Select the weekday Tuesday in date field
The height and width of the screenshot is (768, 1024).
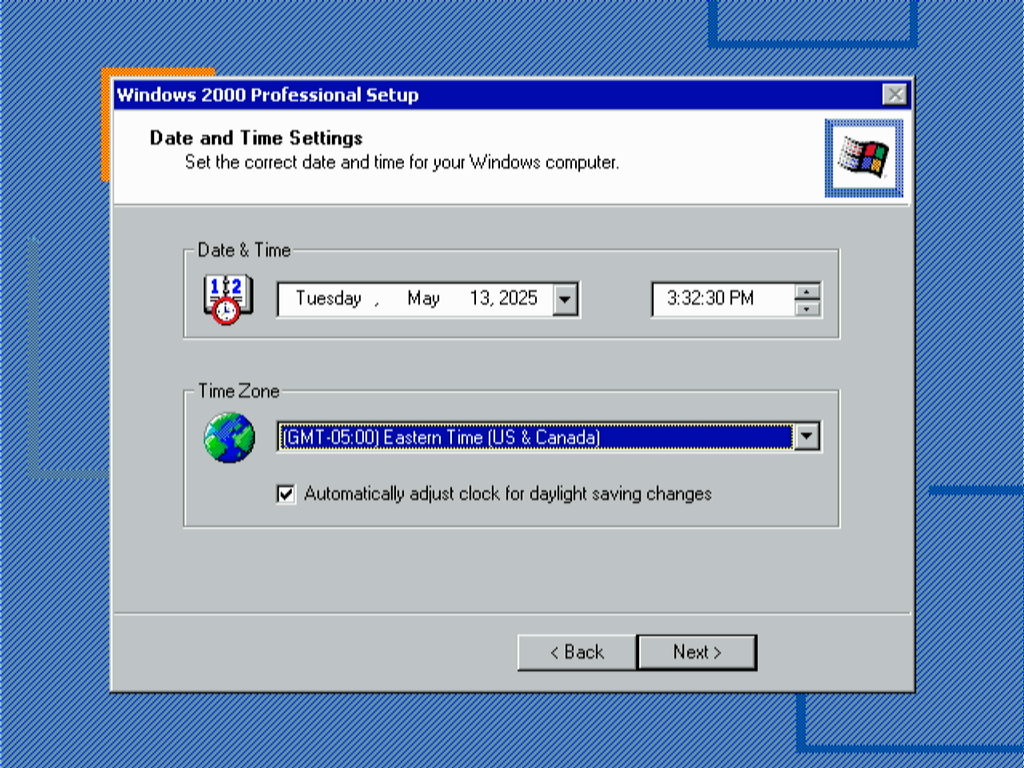coord(328,298)
